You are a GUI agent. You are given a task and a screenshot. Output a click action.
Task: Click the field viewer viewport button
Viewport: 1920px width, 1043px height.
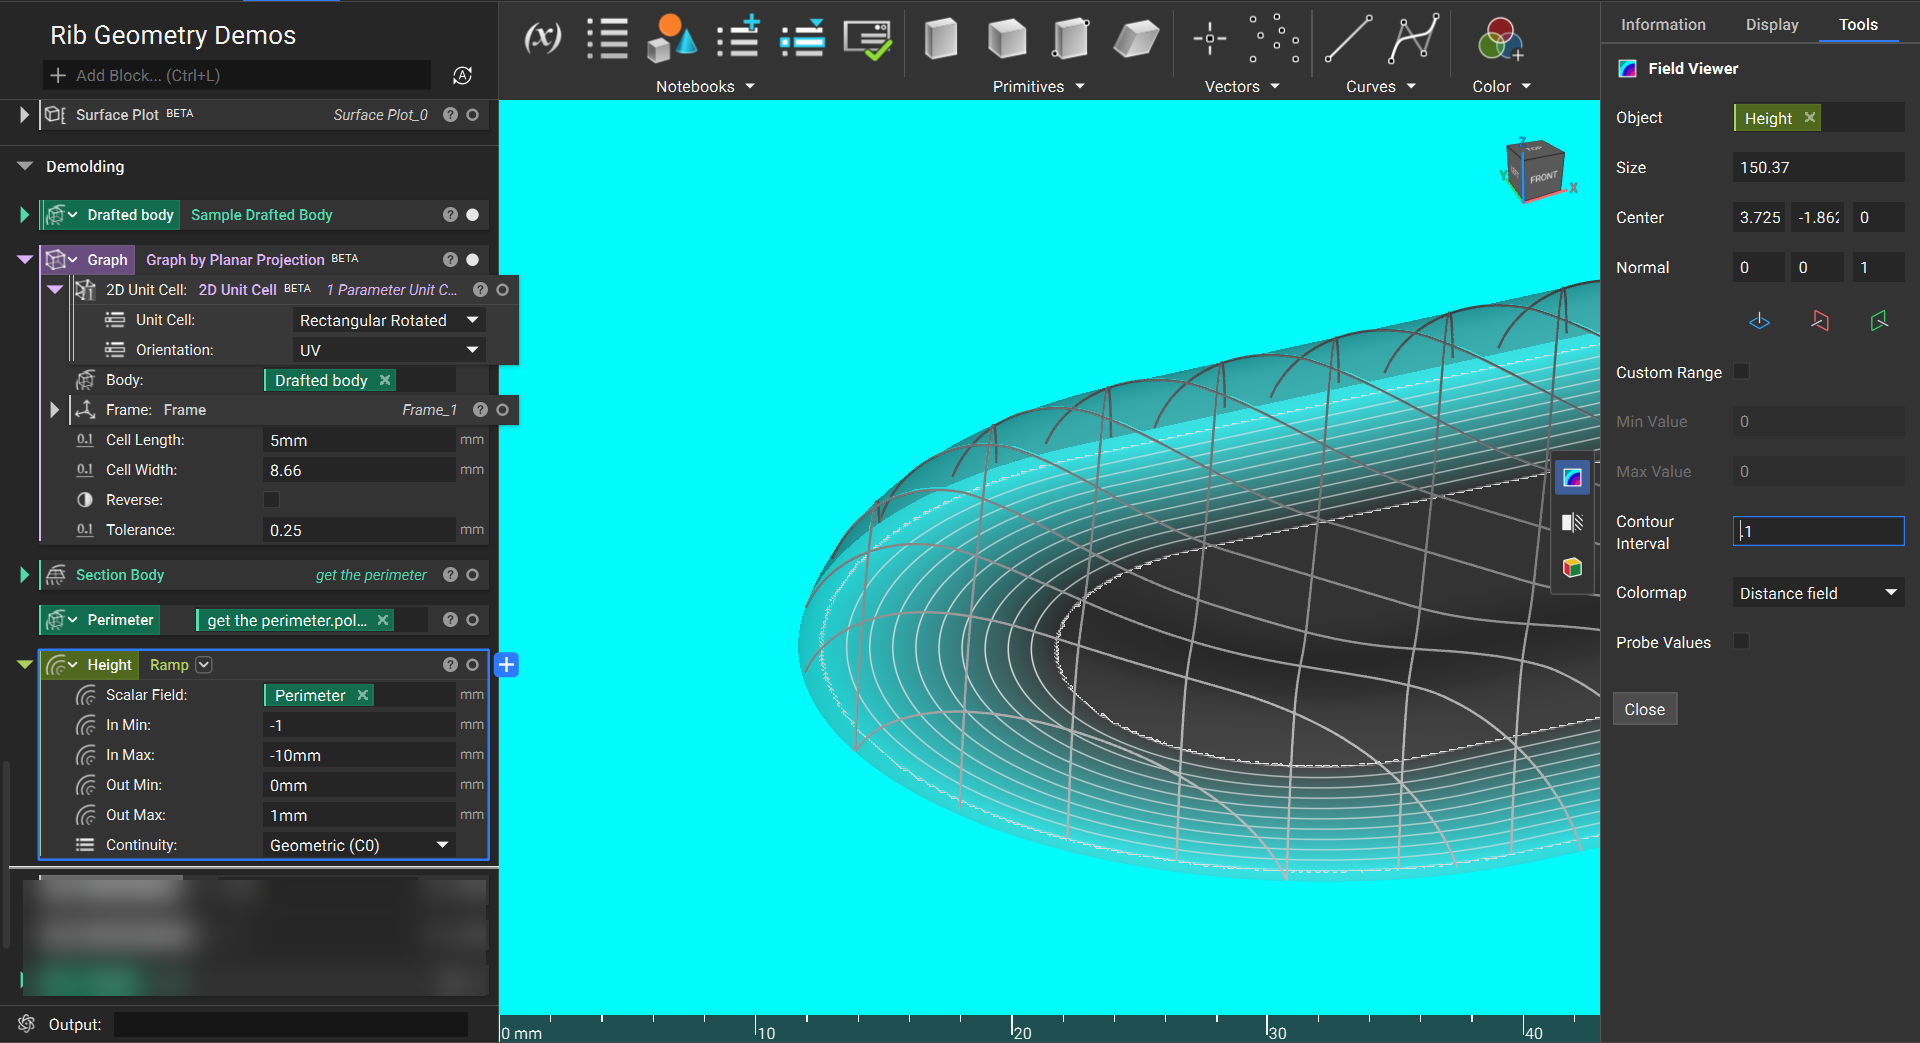pyautogui.click(x=1572, y=477)
